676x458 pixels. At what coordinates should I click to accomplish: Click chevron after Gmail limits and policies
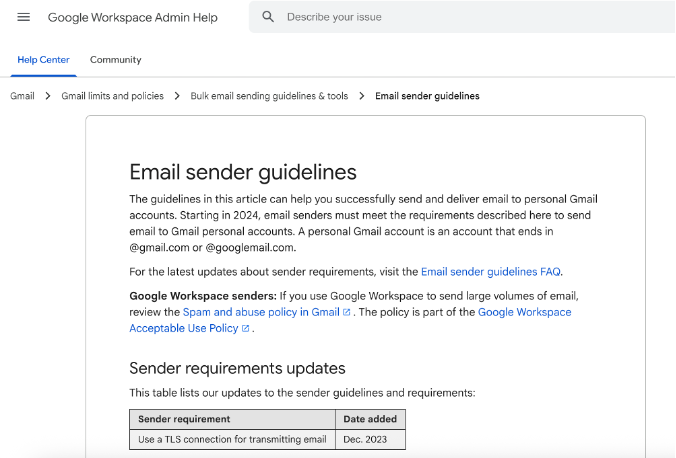177,96
